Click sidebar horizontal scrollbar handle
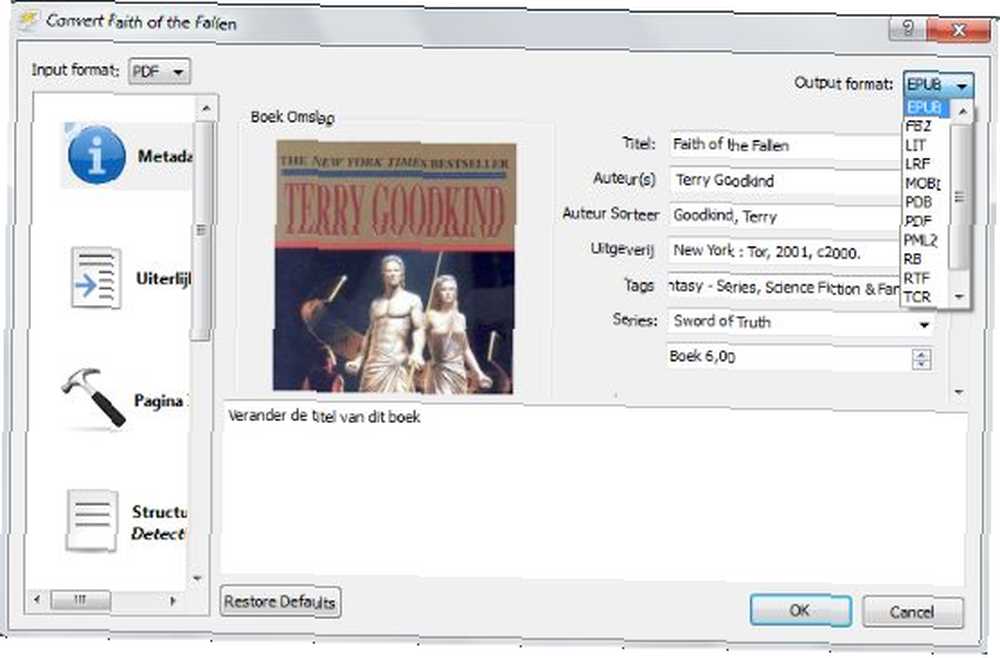 click(x=80, y=600)
